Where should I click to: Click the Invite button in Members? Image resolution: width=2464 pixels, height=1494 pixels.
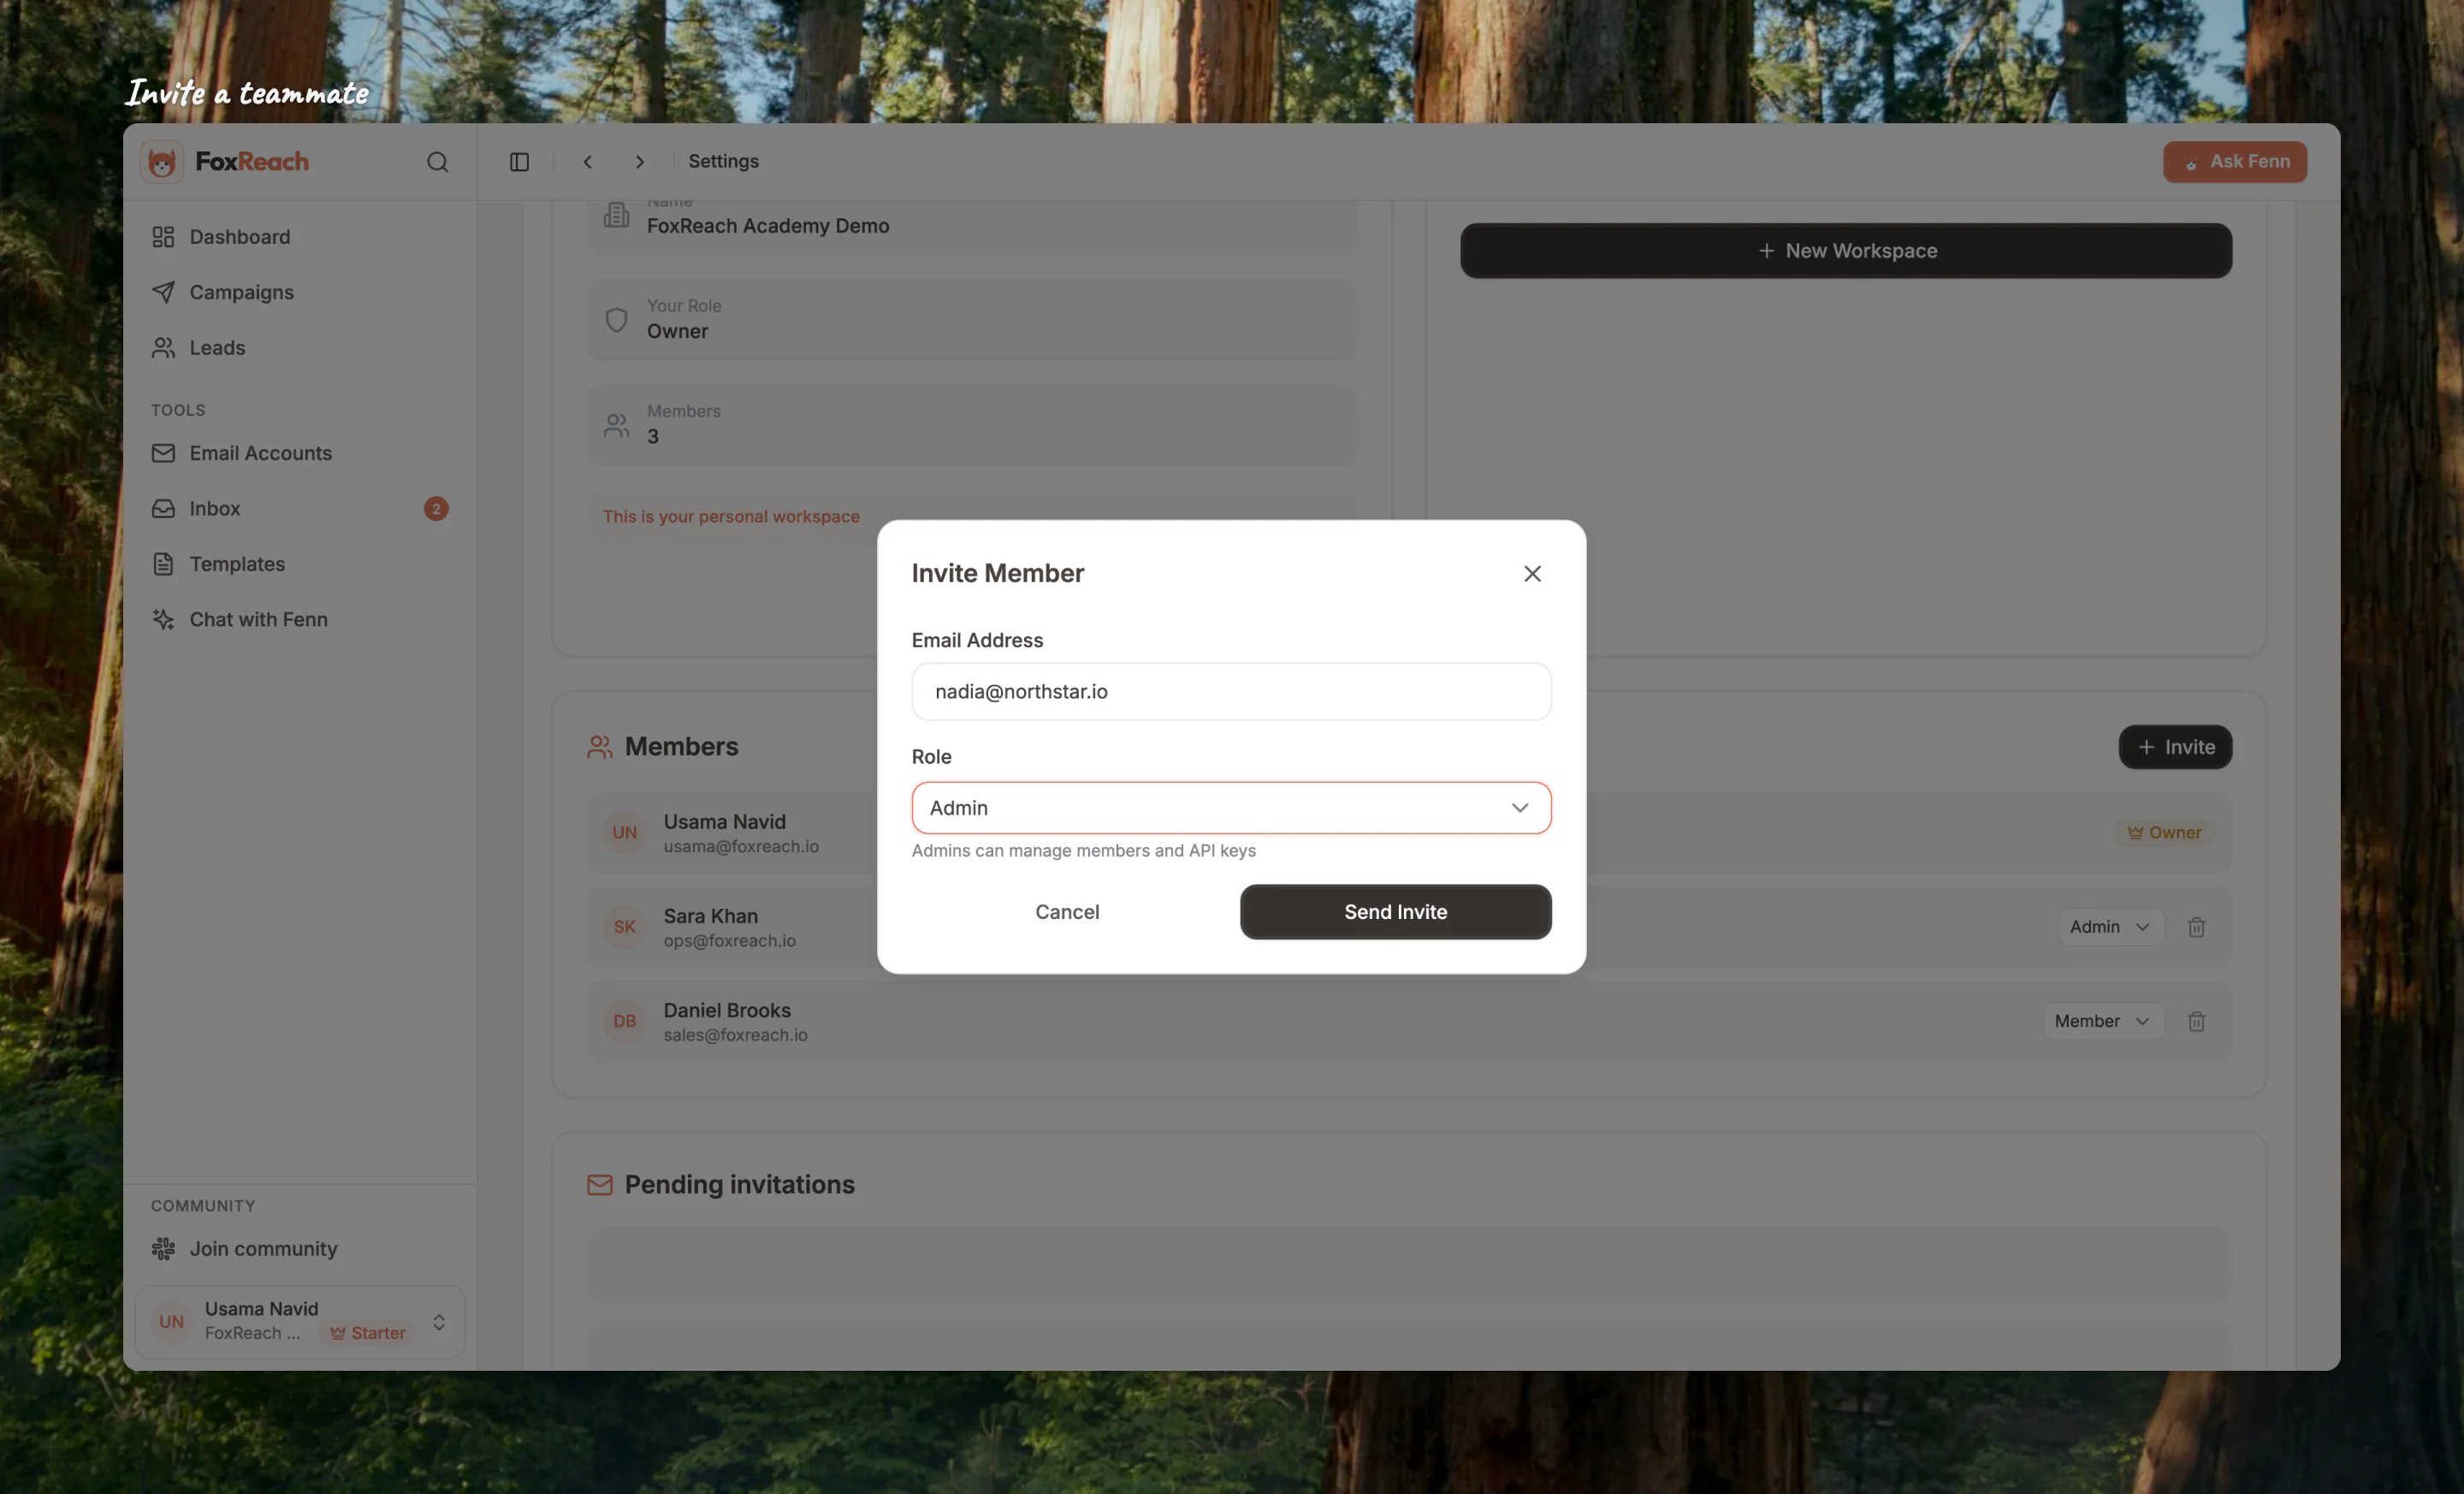[x=2175, y=747]
